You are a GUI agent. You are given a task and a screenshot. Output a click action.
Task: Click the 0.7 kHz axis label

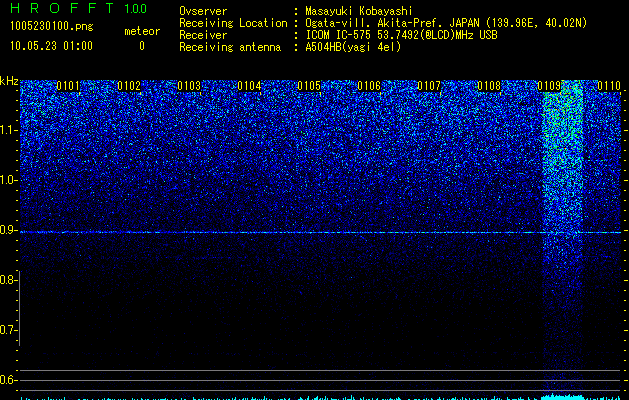pos(7,330)
